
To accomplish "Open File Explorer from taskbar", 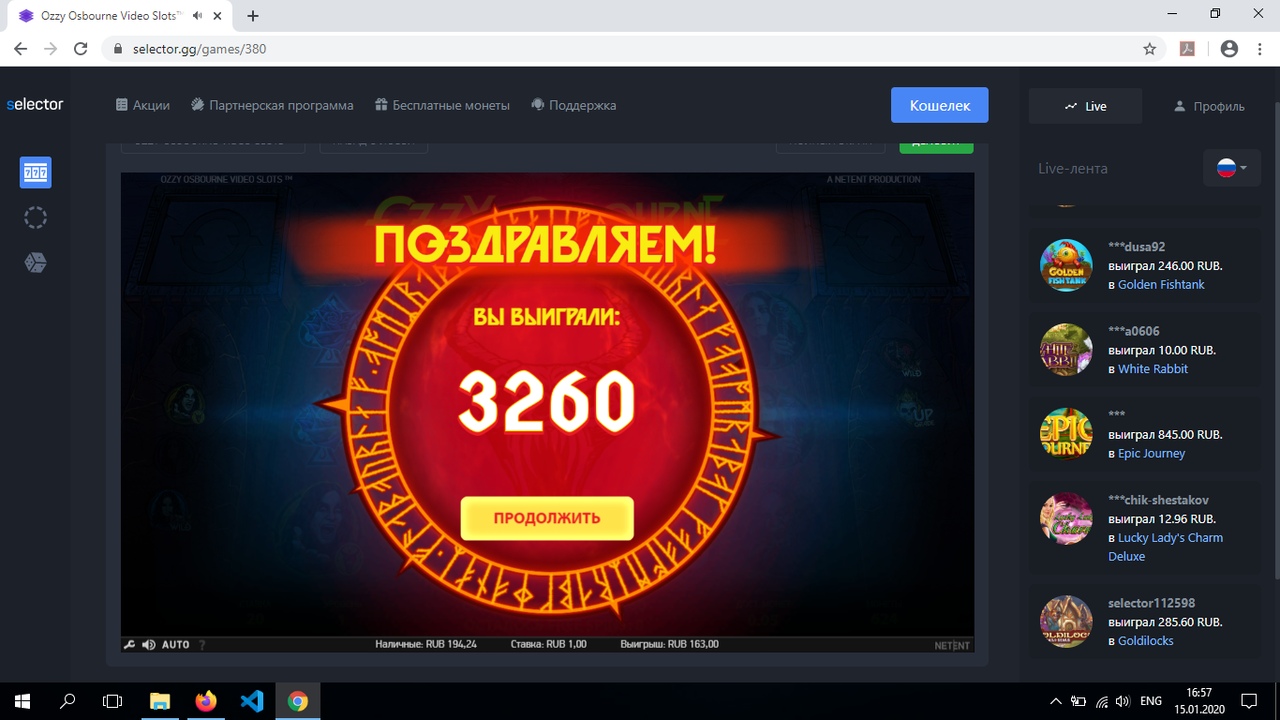I will point(160,701).
